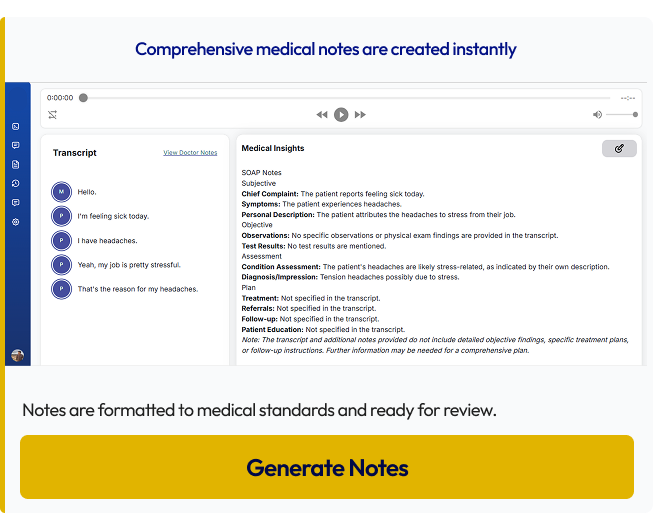Click the top icon in the blue sidebar
The height and width of the screenshot is (513, 653).
tap(16, 126)
